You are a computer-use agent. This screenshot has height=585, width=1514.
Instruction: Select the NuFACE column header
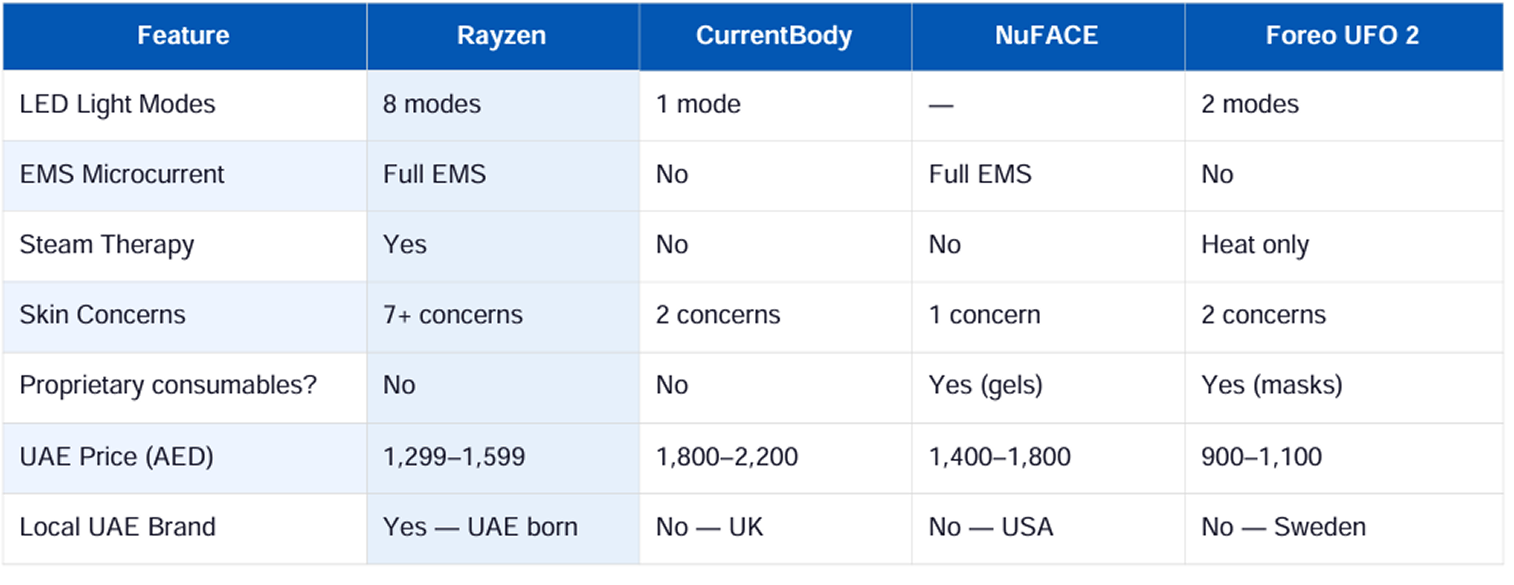[x=1048, y=36]
